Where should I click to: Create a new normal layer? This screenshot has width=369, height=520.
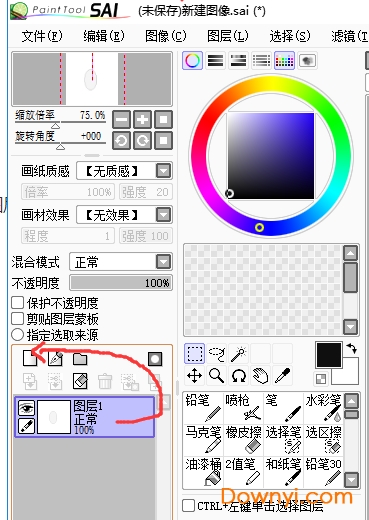[30, 358]
